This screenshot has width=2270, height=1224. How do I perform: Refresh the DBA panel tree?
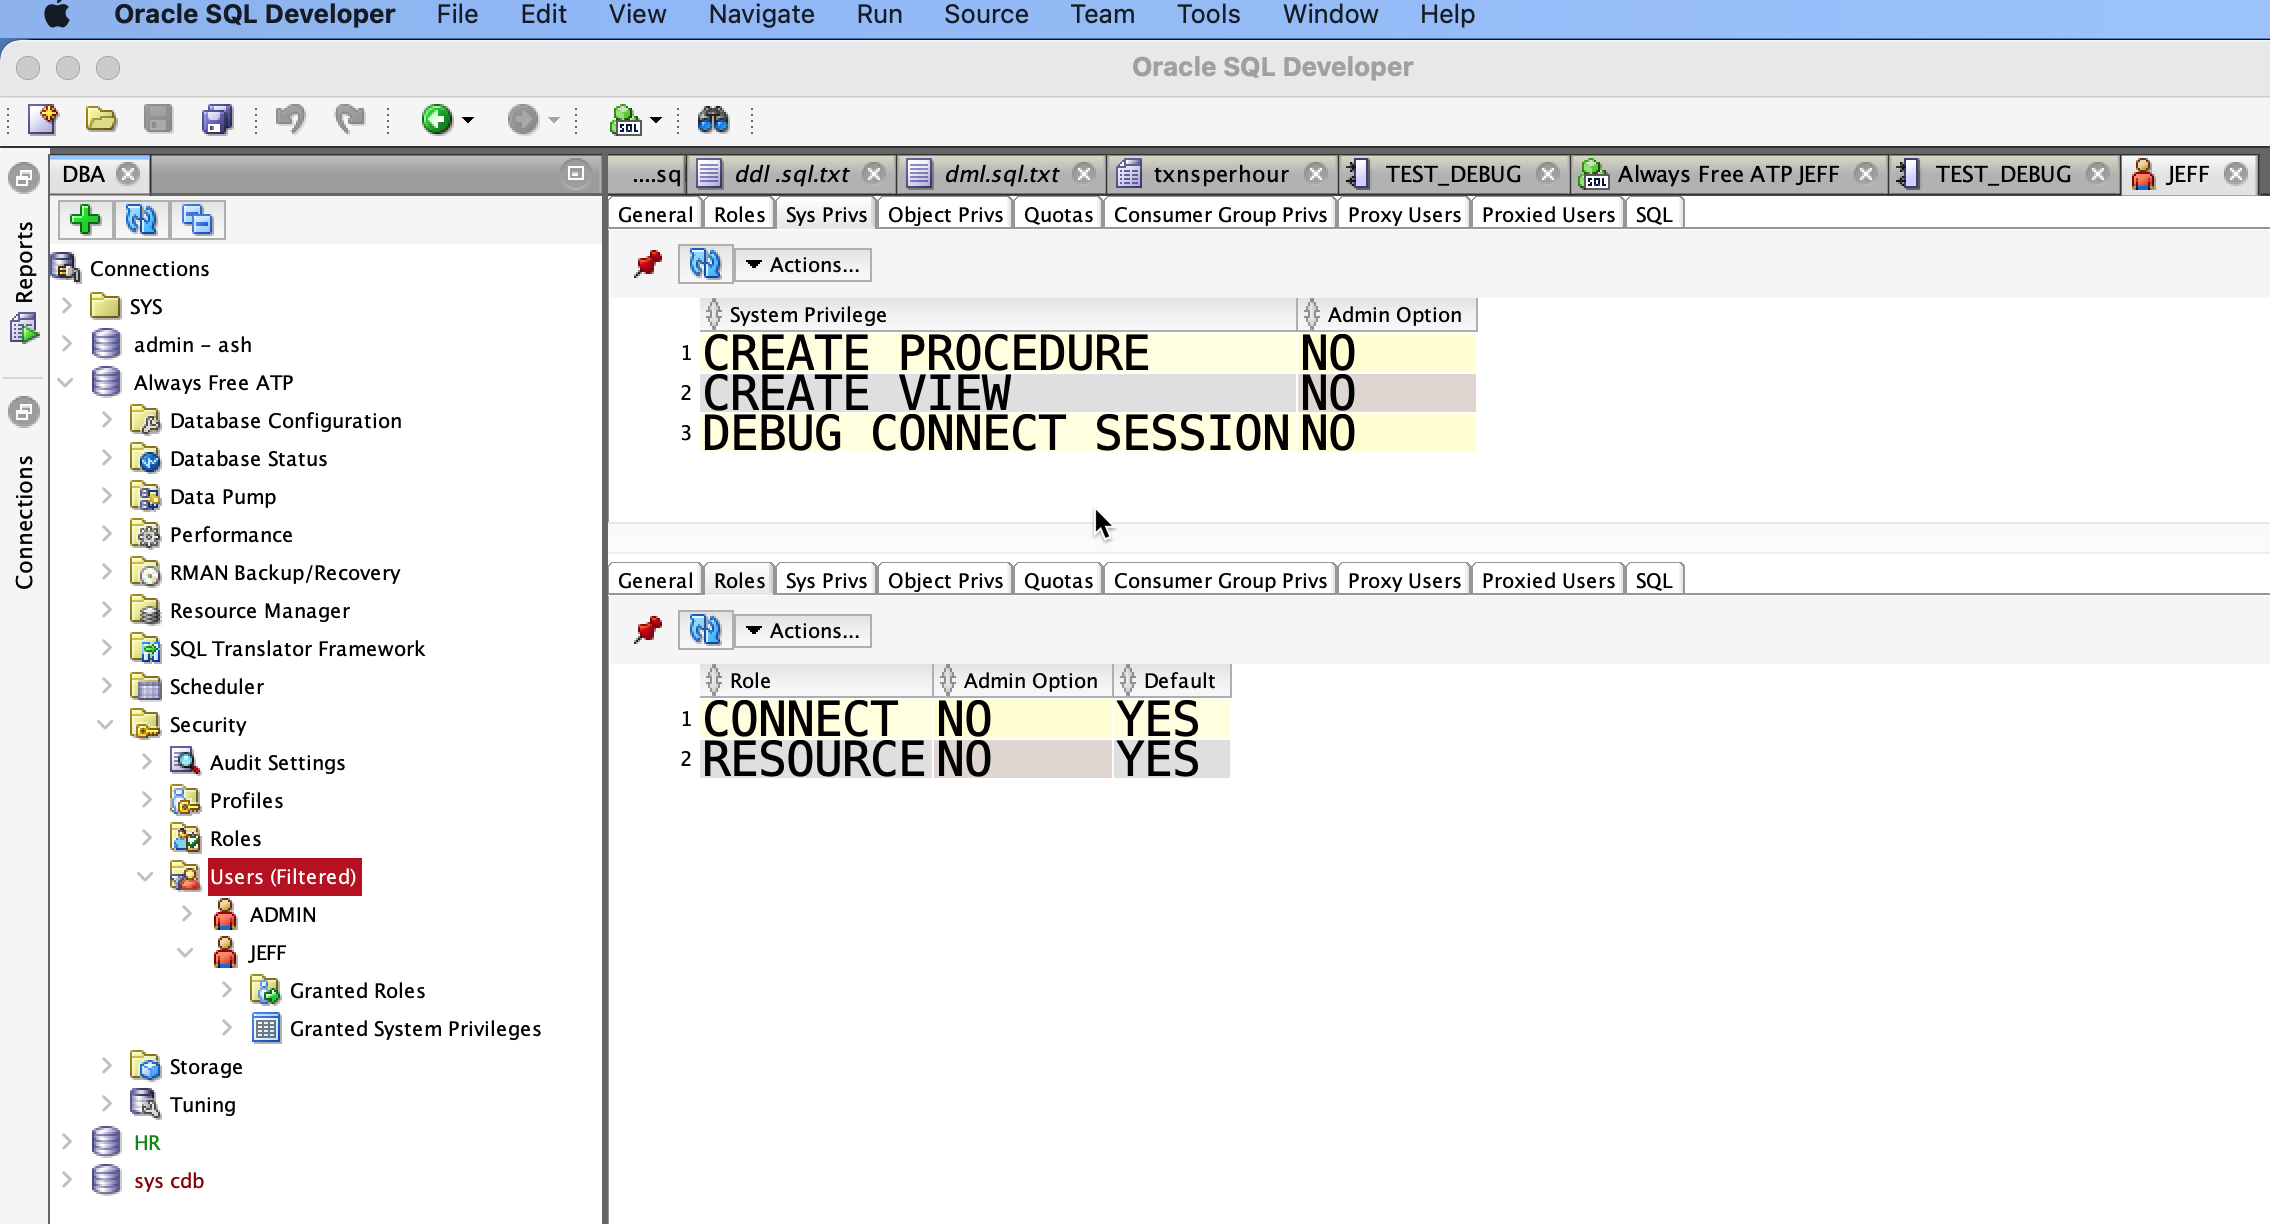(141, 220)
